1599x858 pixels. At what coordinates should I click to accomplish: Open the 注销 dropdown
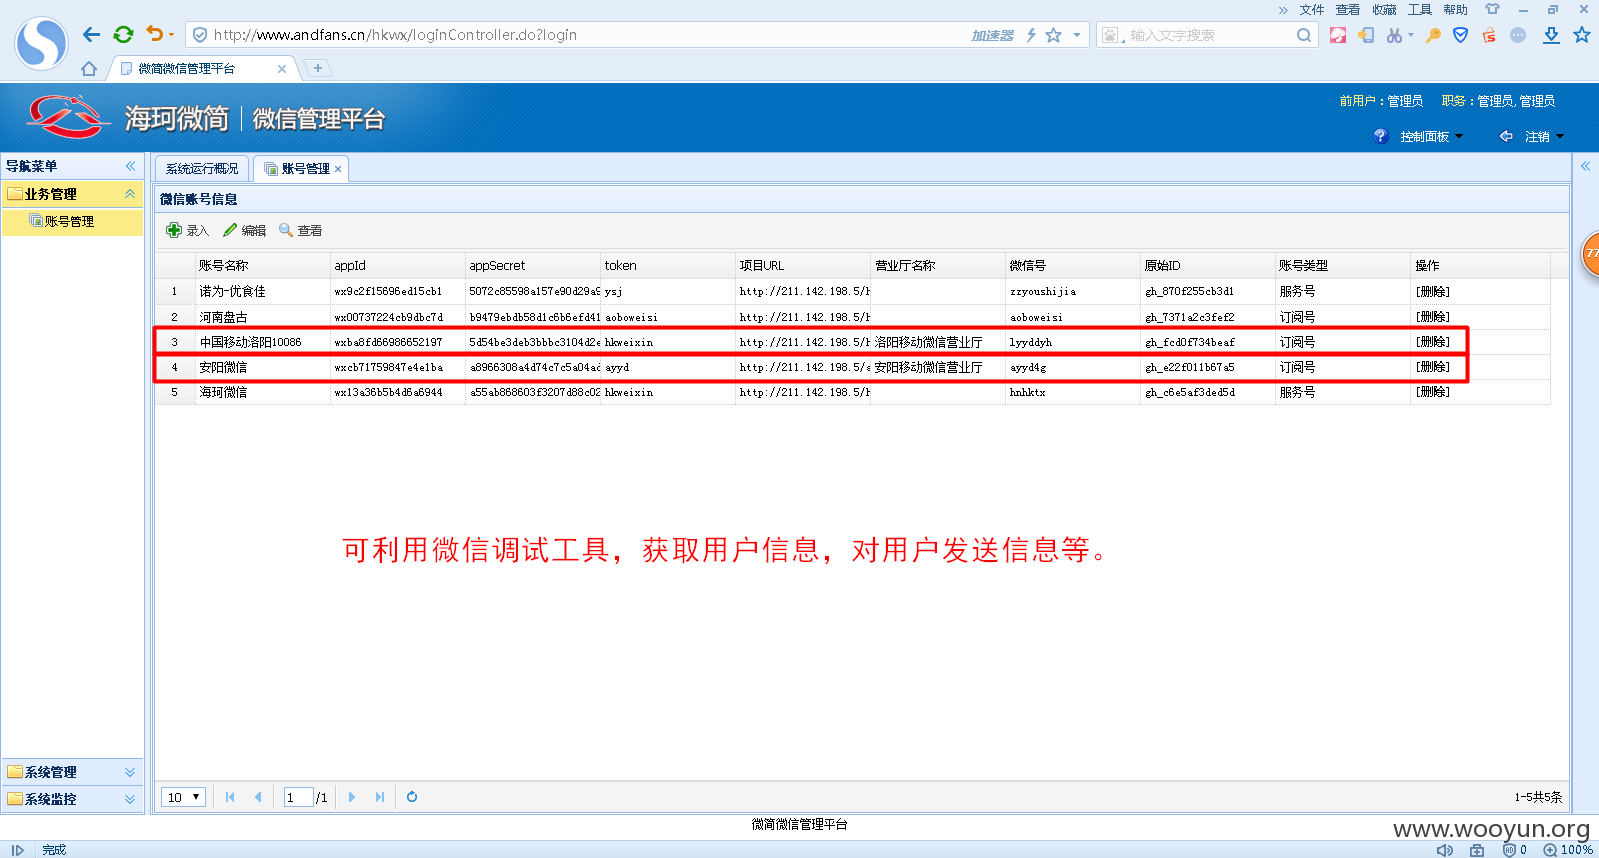point(1544,137)
